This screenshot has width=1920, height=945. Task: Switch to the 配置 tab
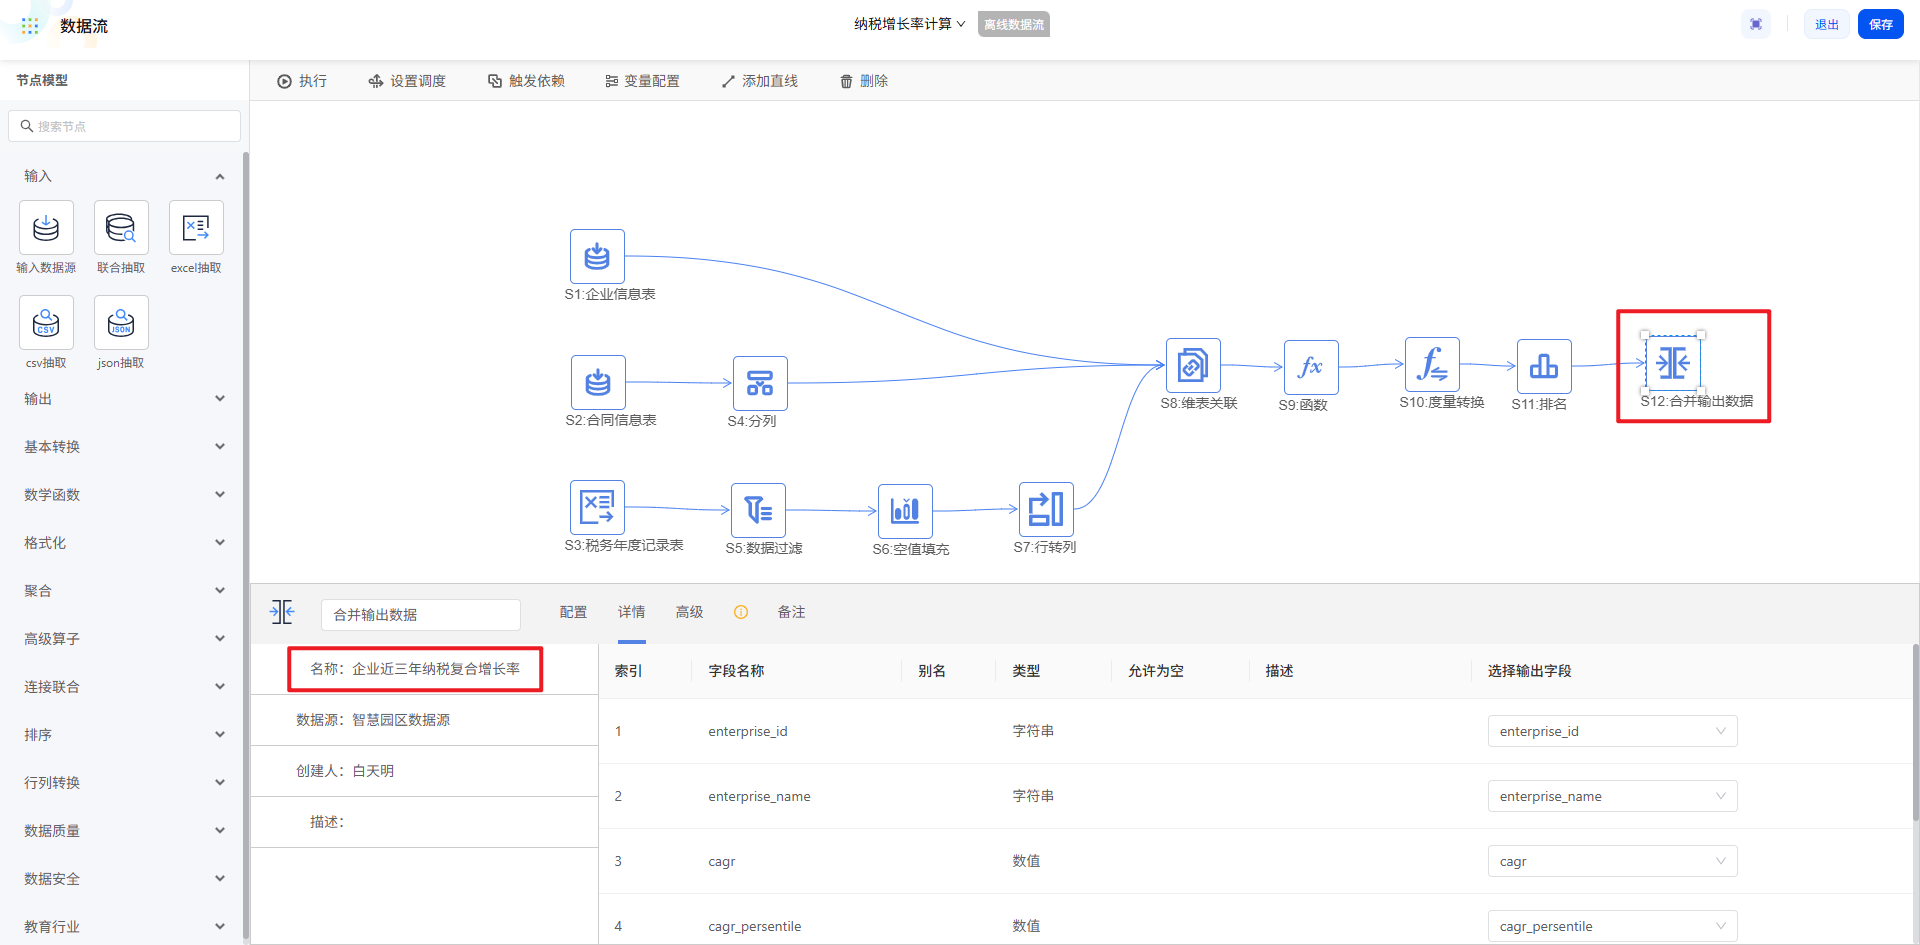point(573,612)
